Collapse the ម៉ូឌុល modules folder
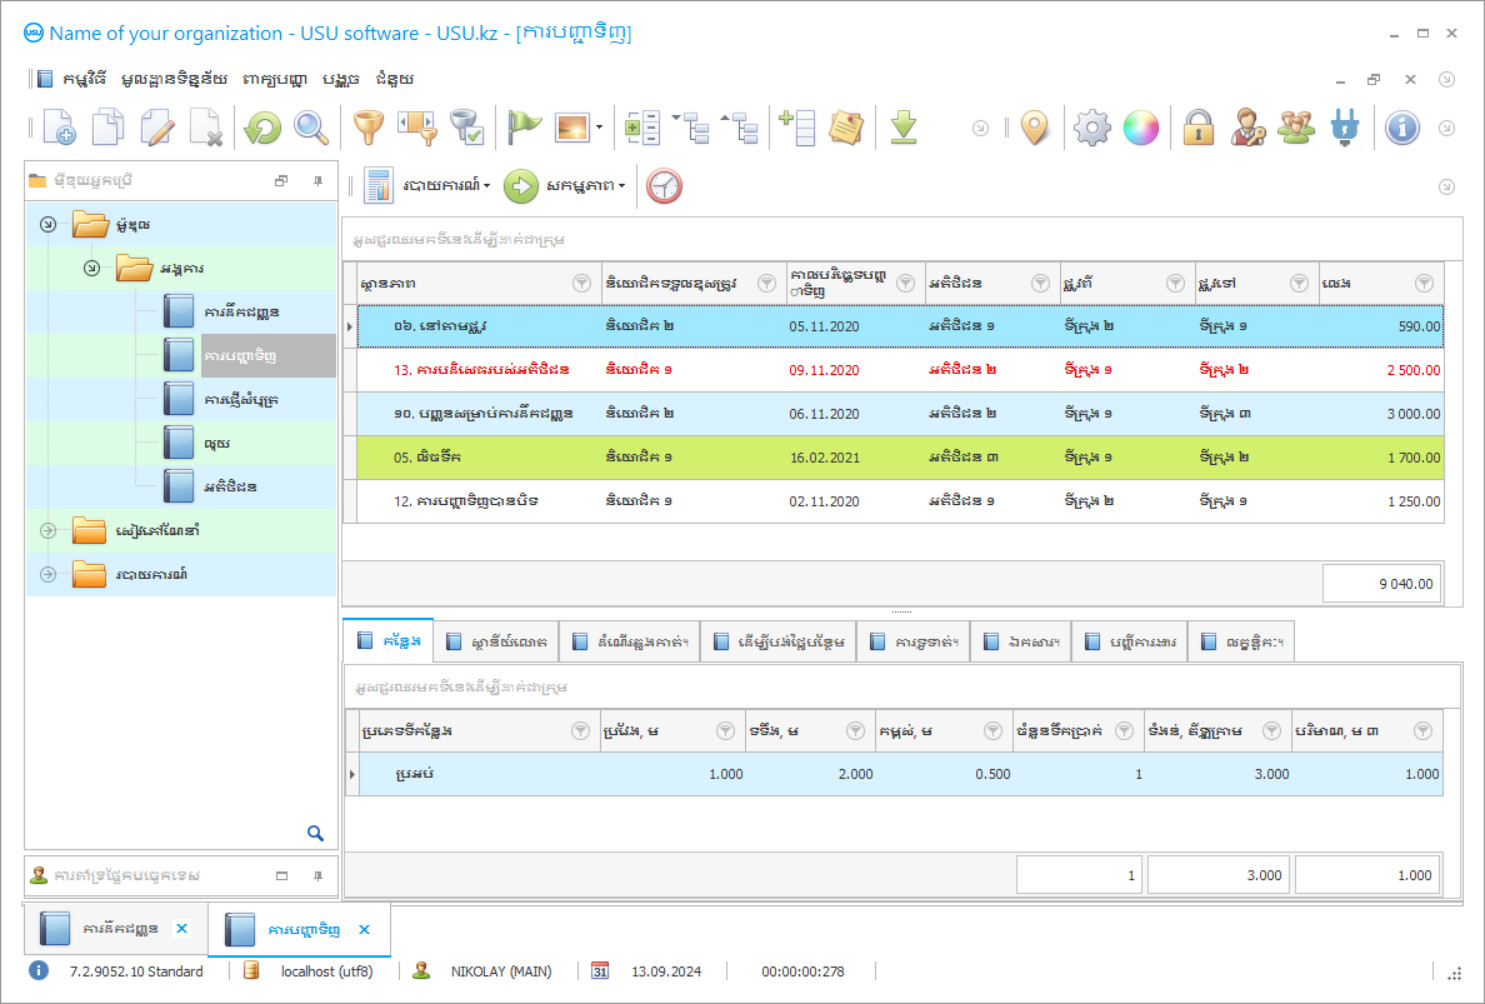Viewport: 1485px width, 1004px height. (48, 224)
